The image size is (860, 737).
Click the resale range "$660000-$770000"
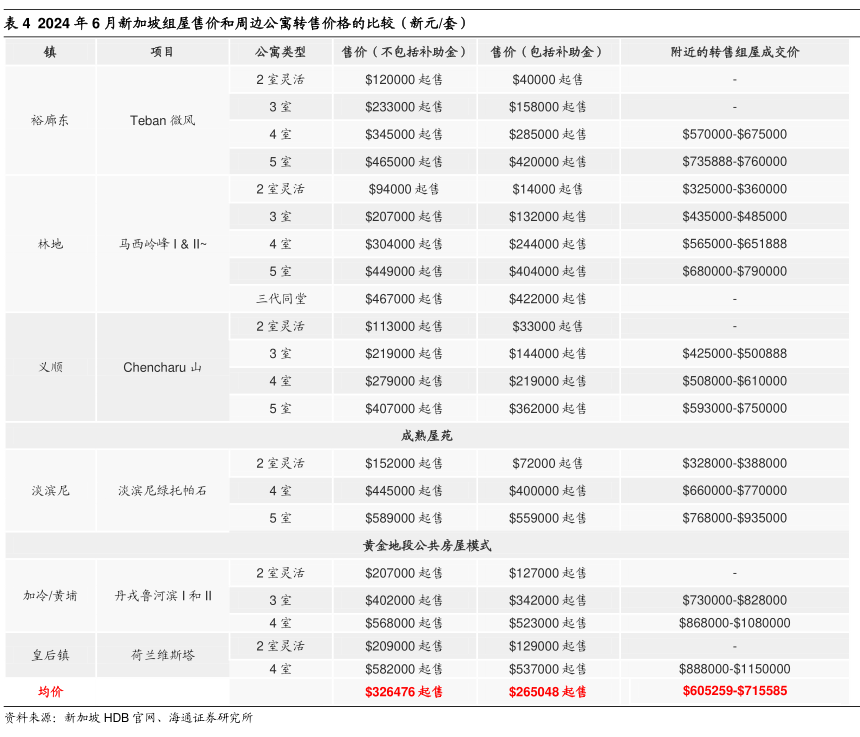[x=735, y=491]
